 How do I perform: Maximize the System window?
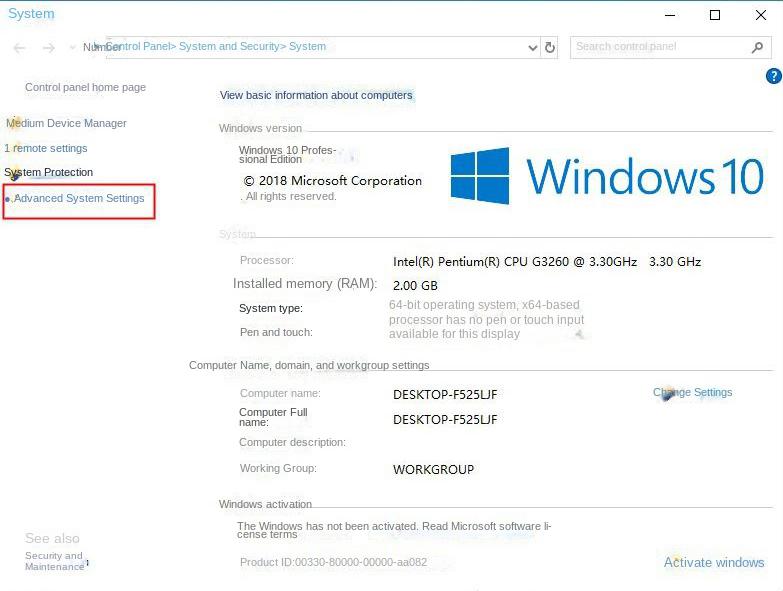click(715, 15)
